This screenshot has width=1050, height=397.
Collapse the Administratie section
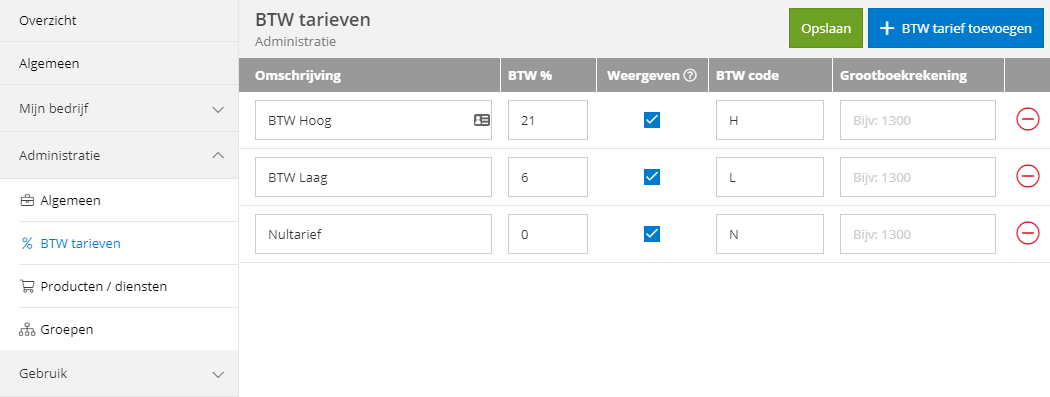119,155
